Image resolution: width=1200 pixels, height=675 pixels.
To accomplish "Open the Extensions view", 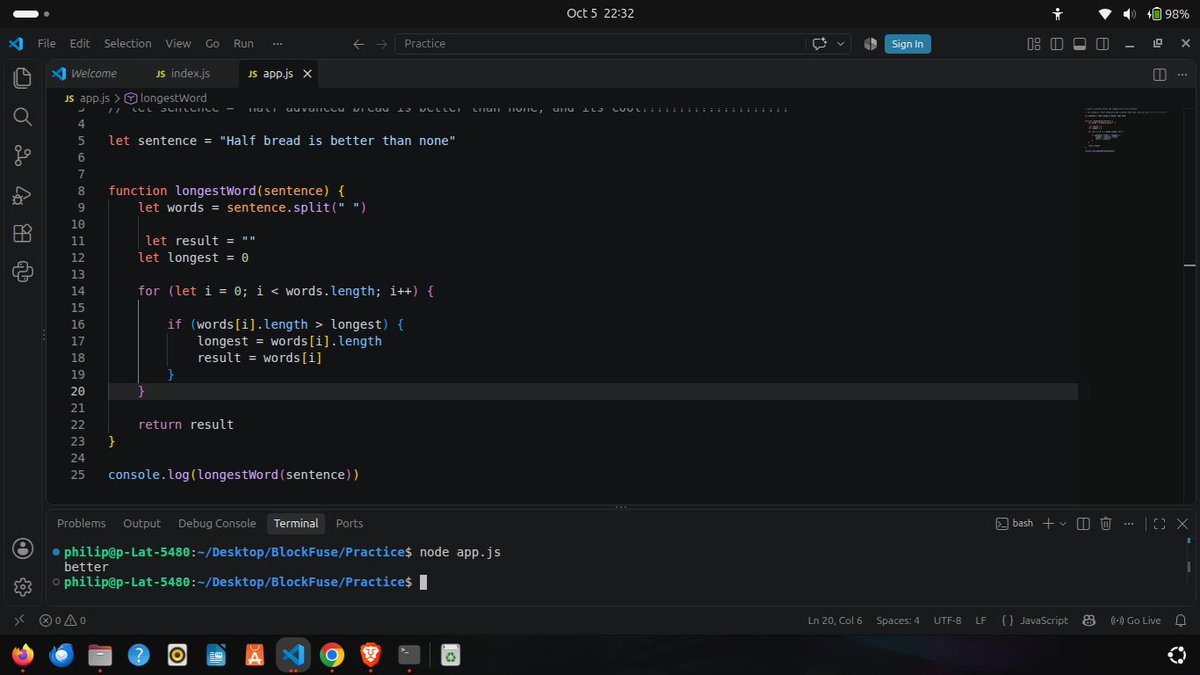I will click(22, 233).
